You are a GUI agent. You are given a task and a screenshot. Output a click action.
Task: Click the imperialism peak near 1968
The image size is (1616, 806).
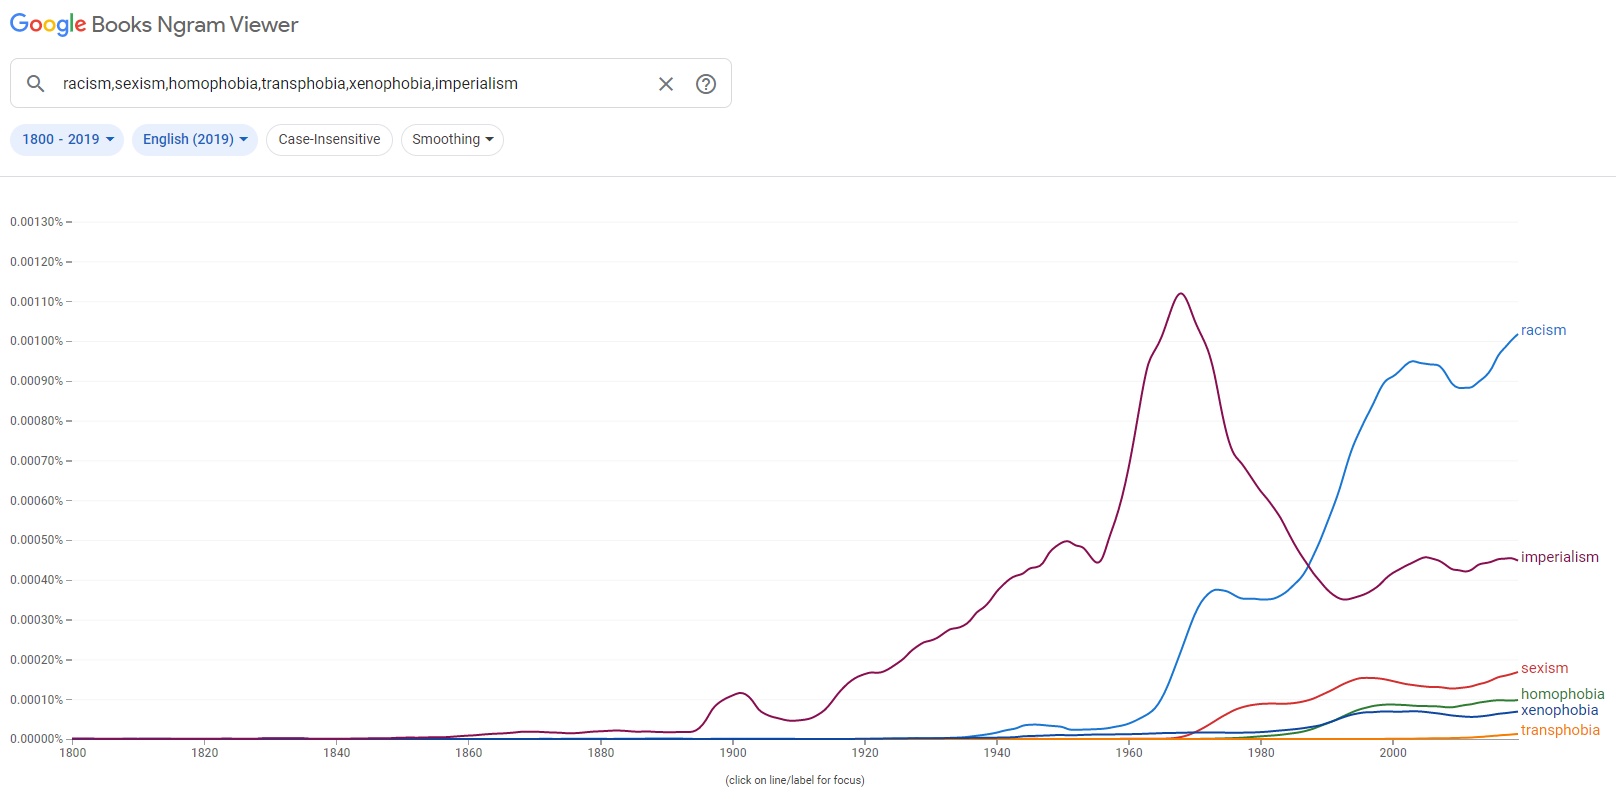(x=1181, y=294)
